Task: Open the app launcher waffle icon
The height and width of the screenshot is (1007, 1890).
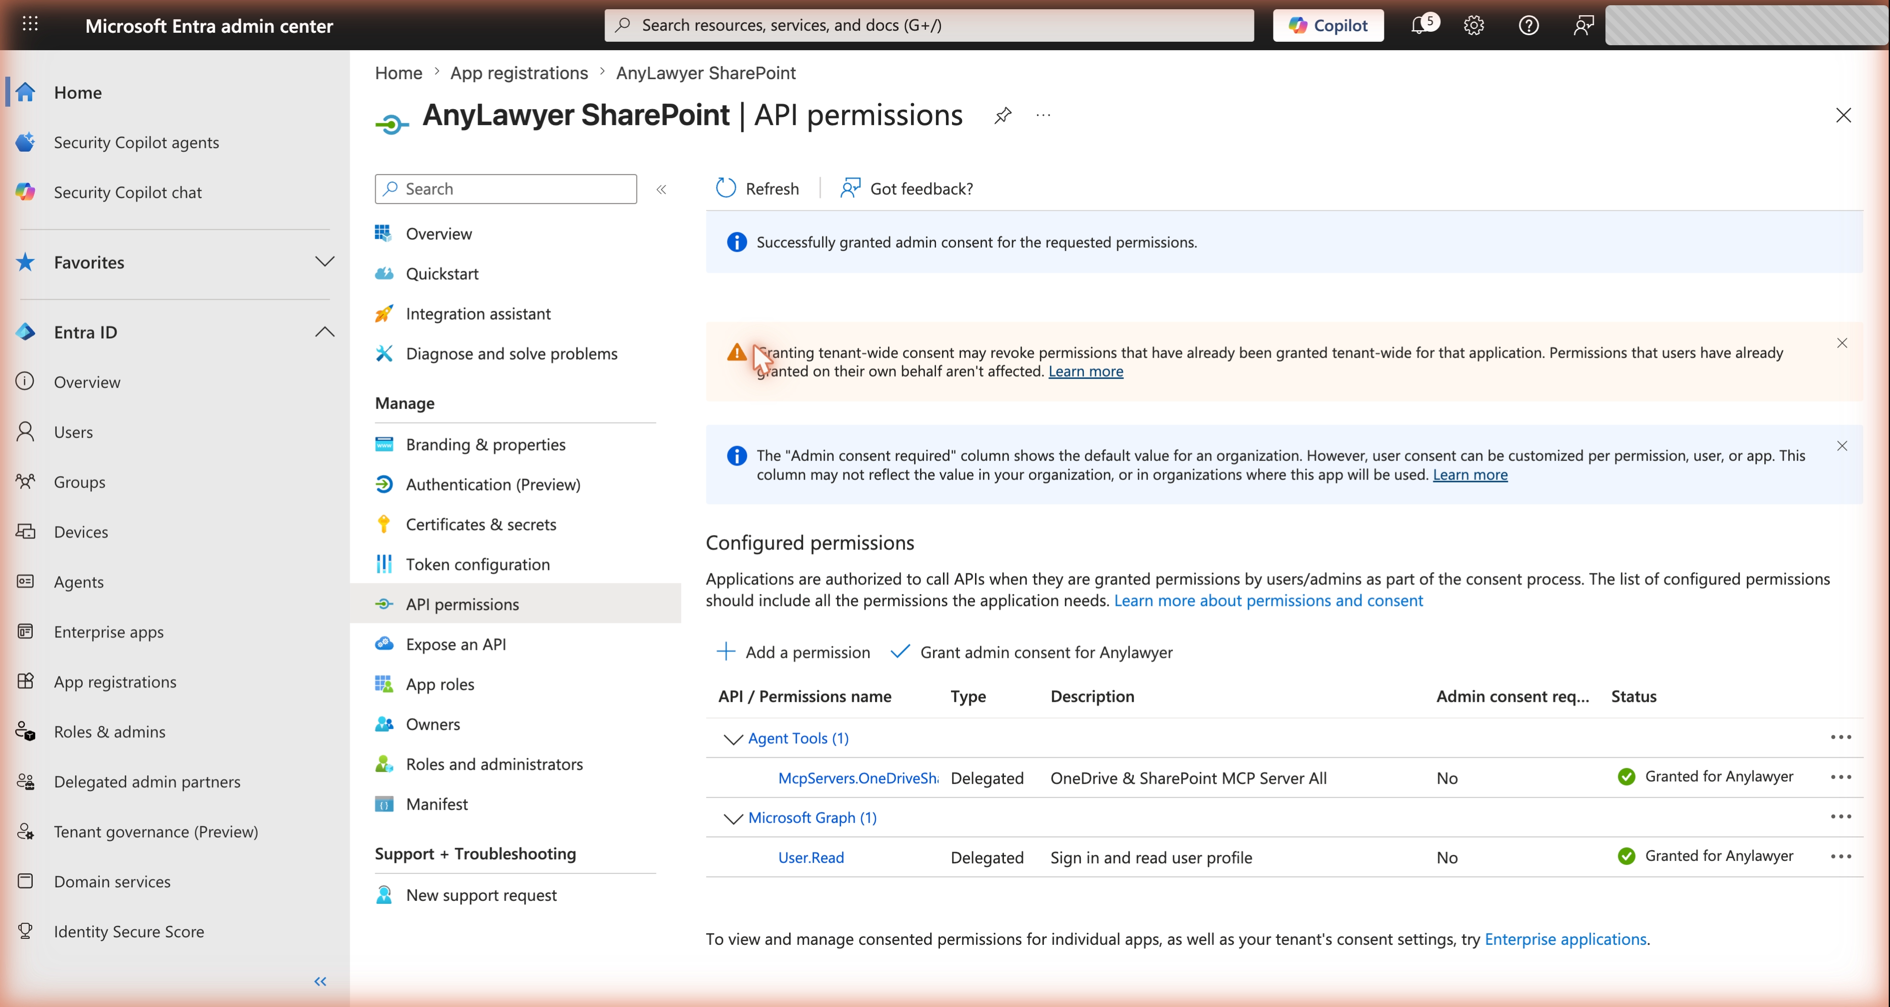Action: click(x=30, y=25)
